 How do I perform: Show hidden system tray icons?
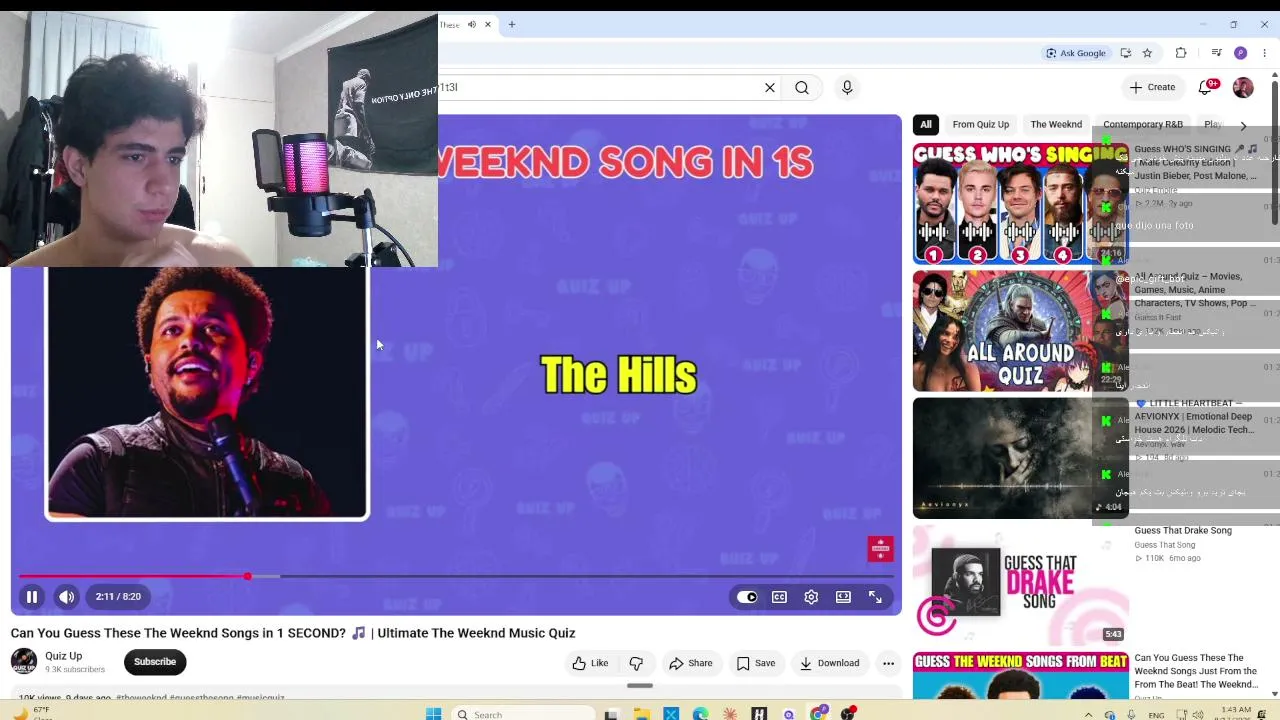click(1088, 715)
